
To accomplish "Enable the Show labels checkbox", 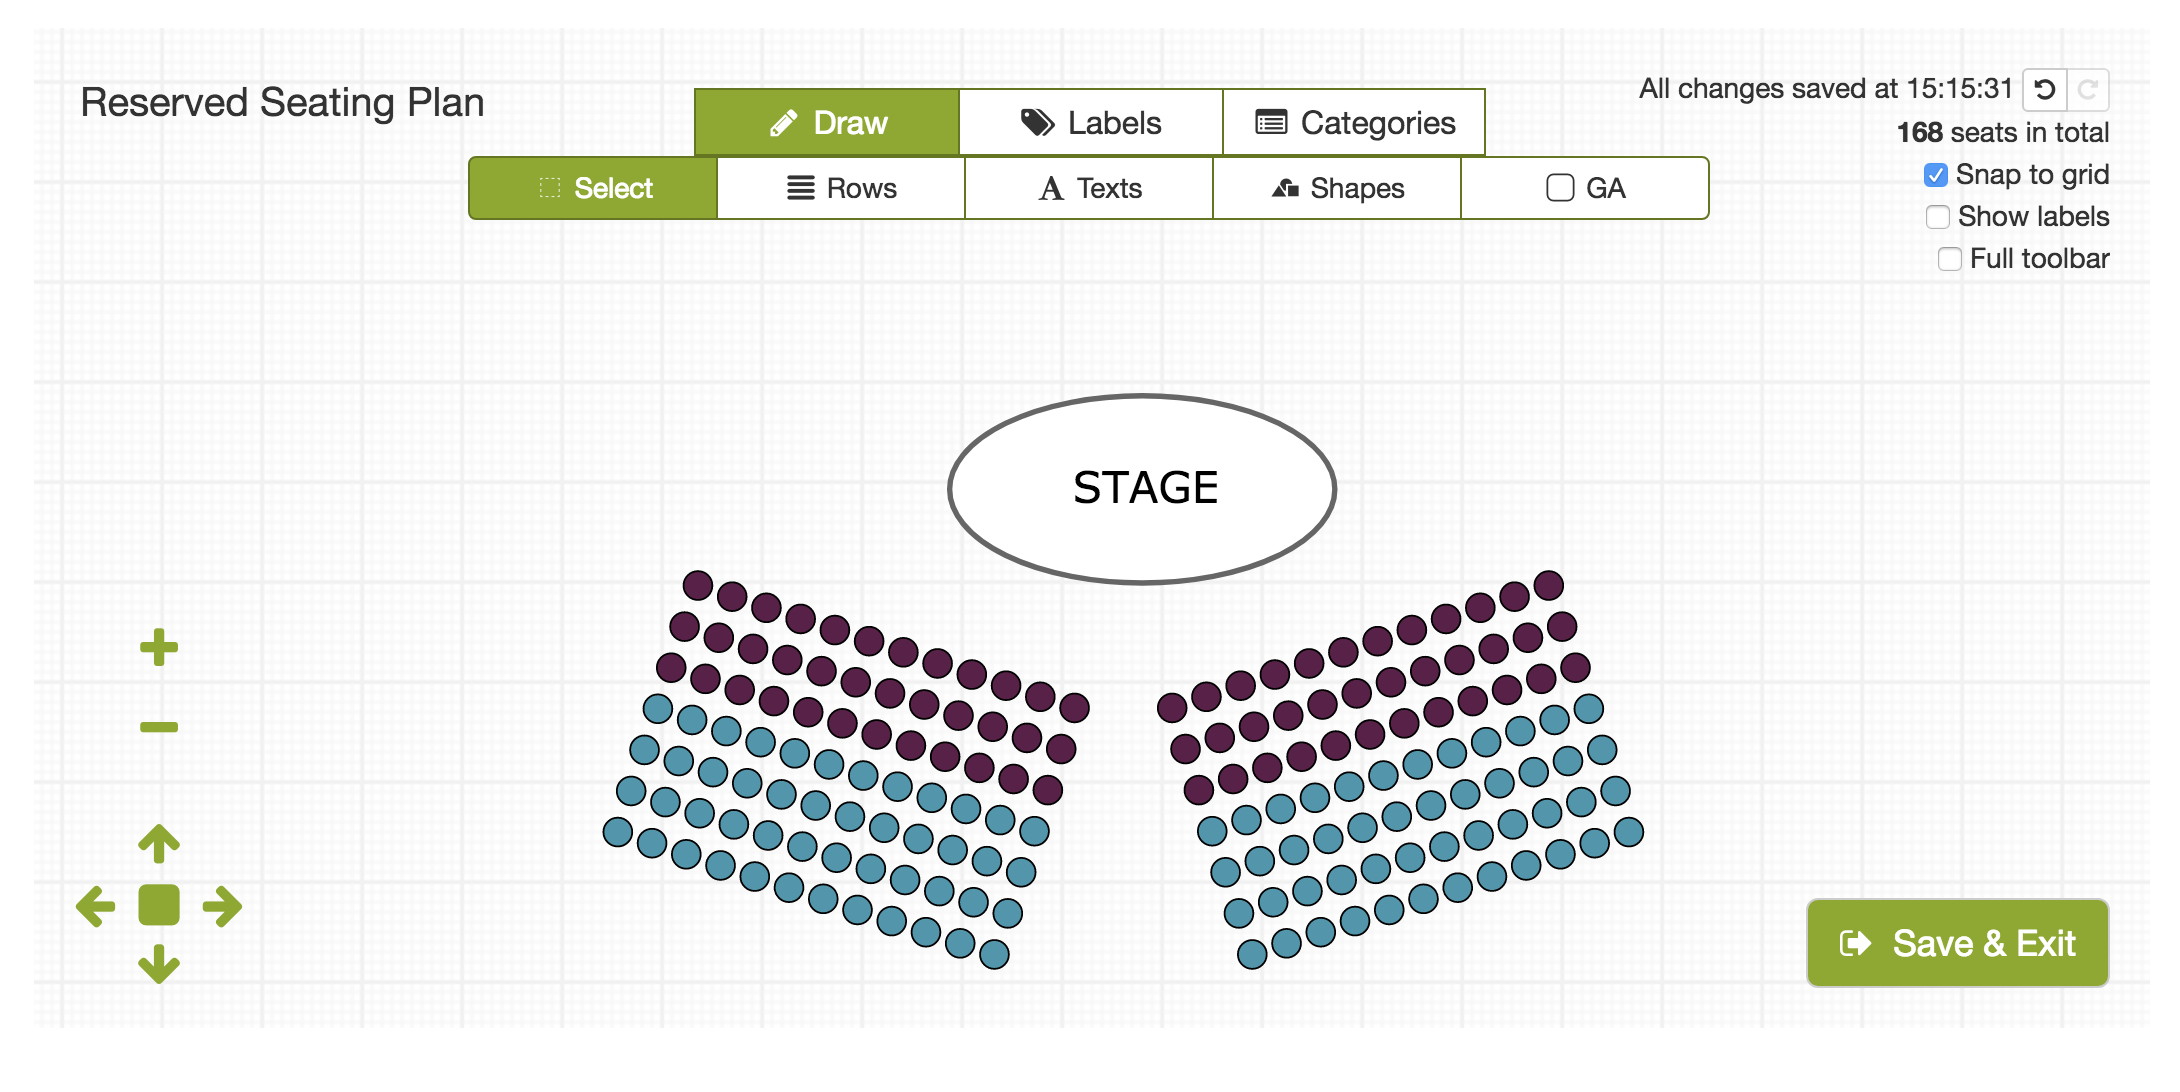I will coord(1938,217).
